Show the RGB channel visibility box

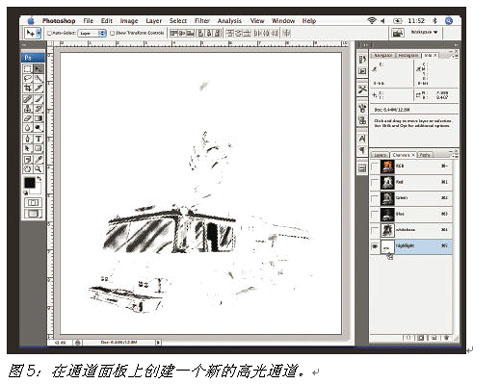click(x=375, y=166)
